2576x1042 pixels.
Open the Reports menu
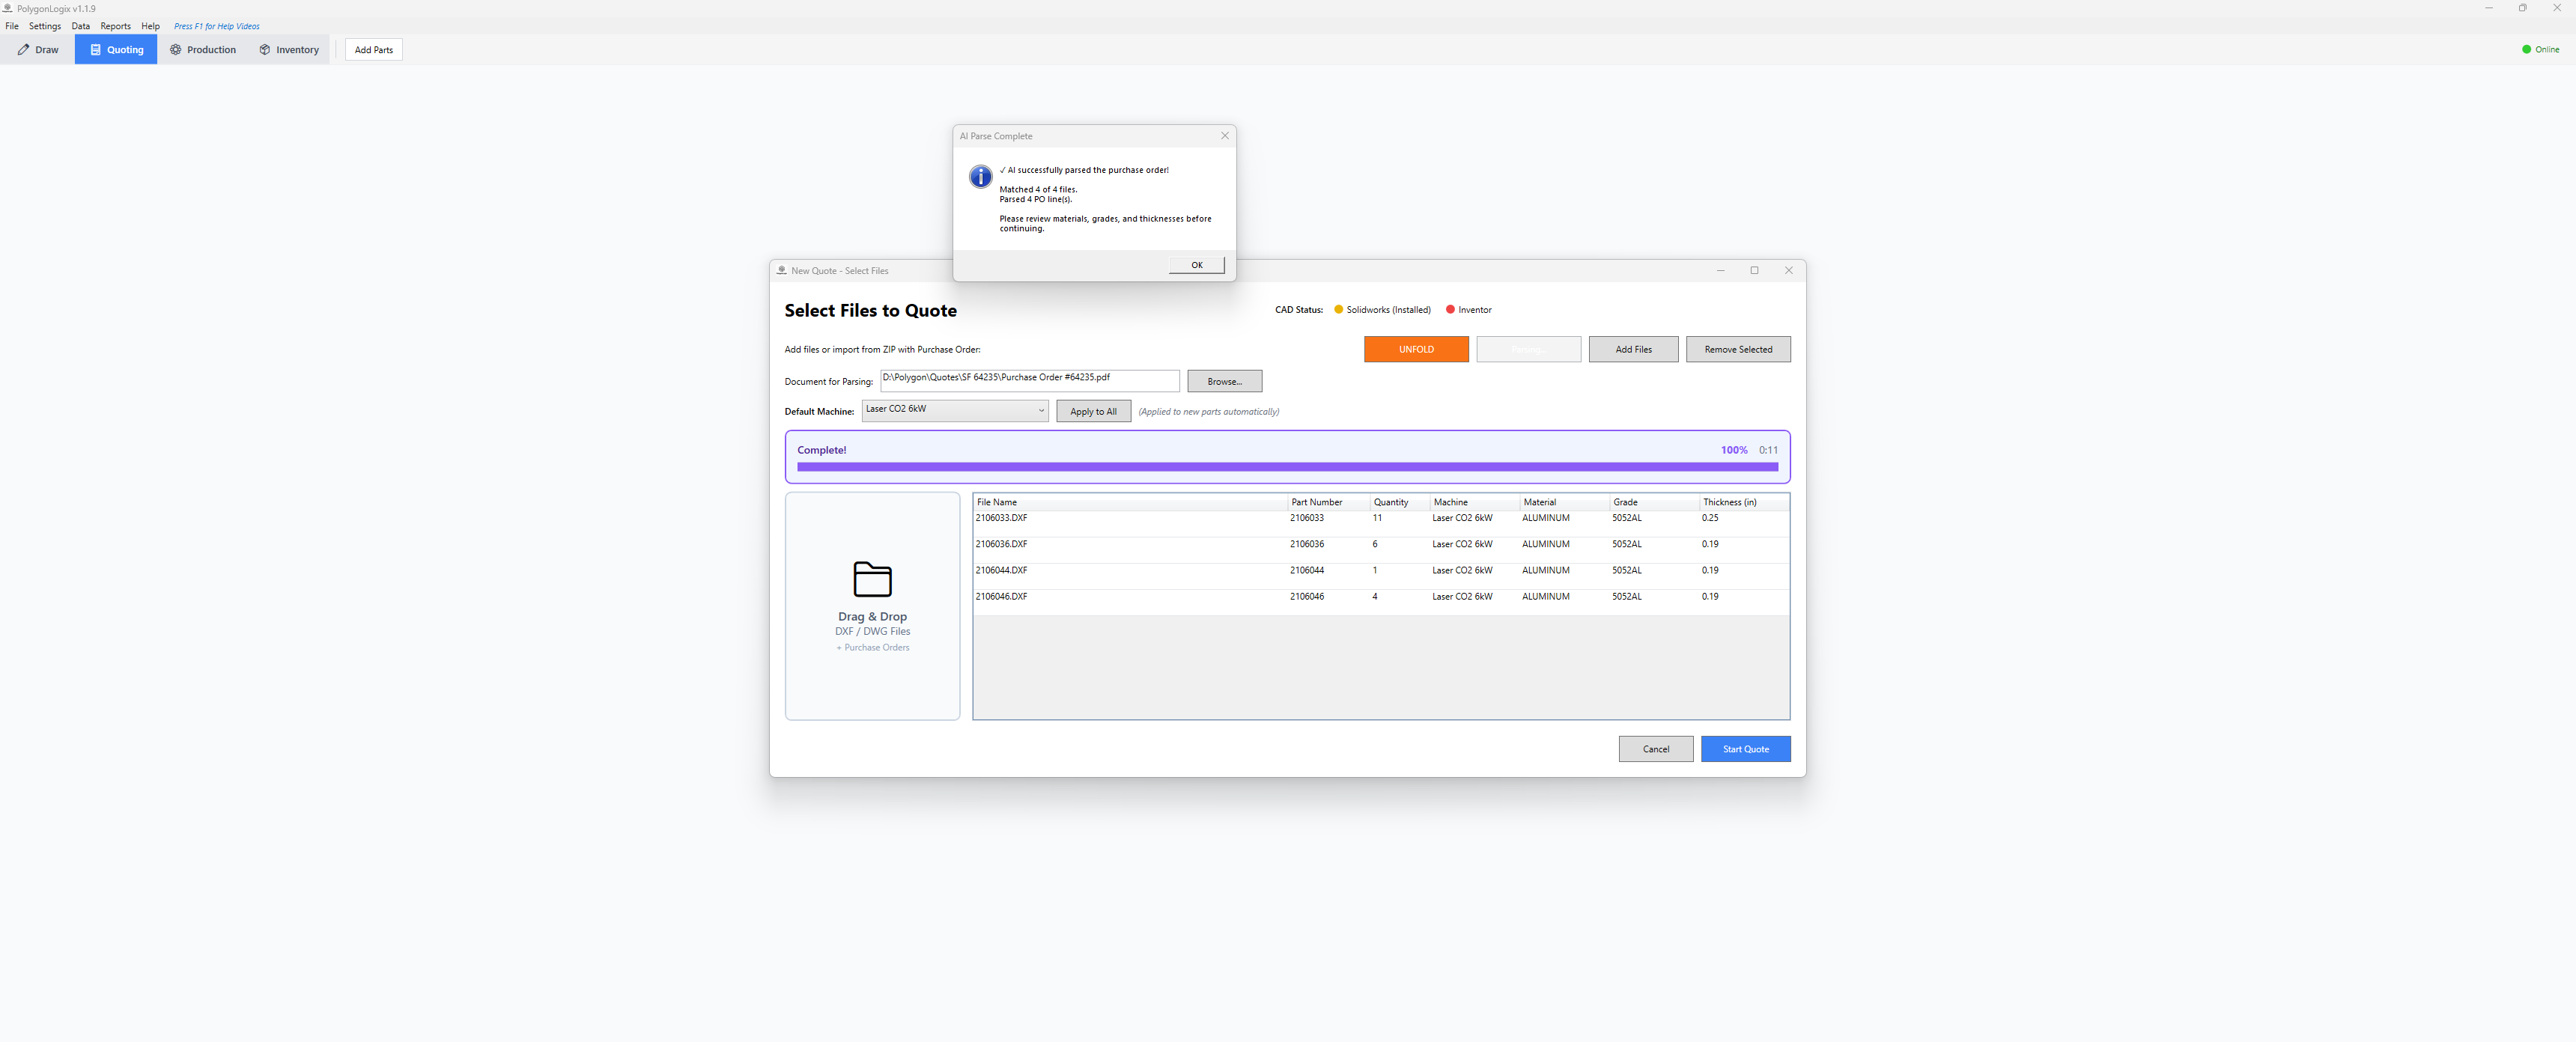(x=115, y=26)
